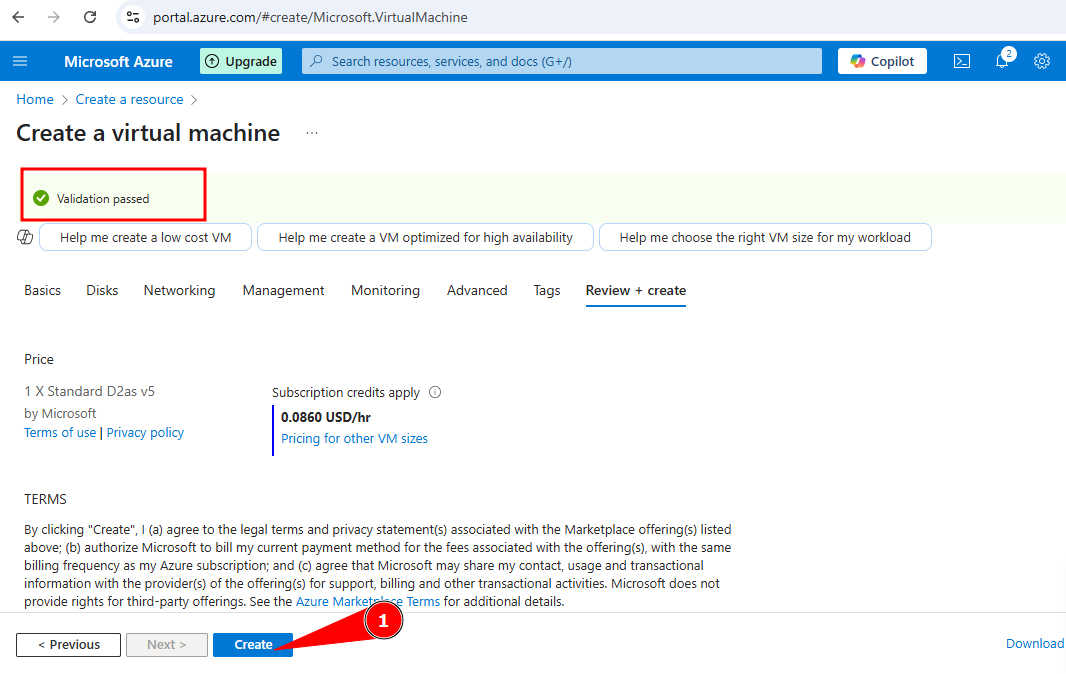This screenshot has width=1066, height=674.
Task: Click Help me choose the right VM size
Action: point(765,237)
